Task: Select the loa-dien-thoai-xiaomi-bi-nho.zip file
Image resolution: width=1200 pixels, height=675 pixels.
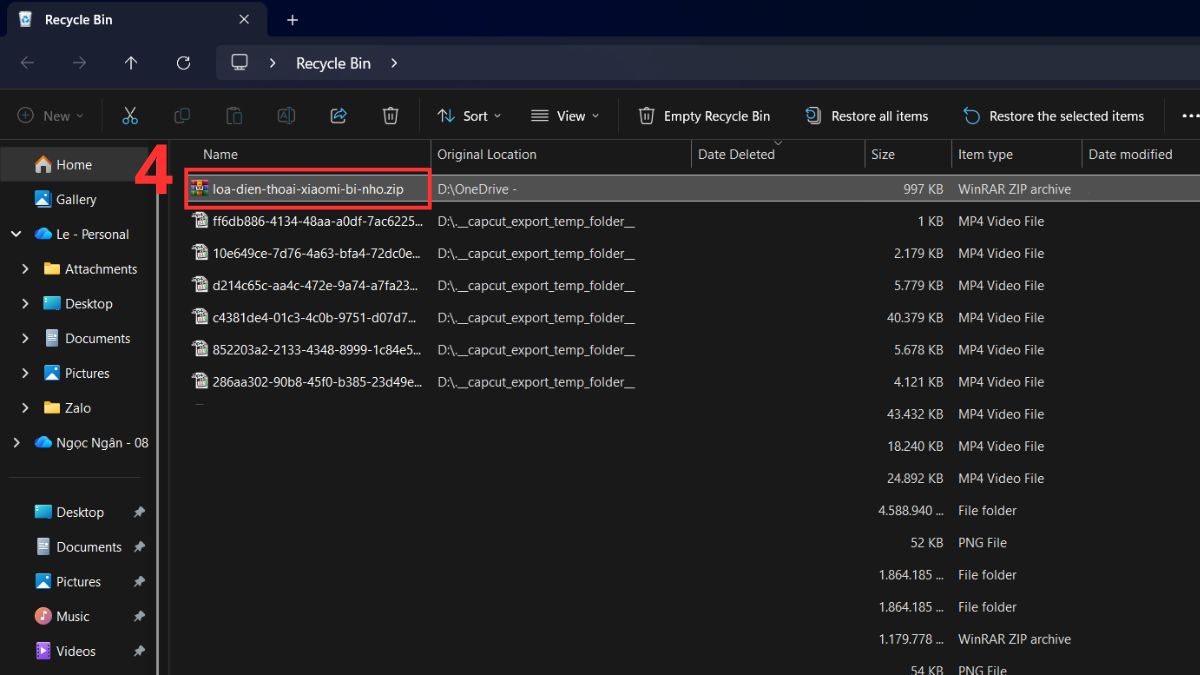Action: [307, 188]
